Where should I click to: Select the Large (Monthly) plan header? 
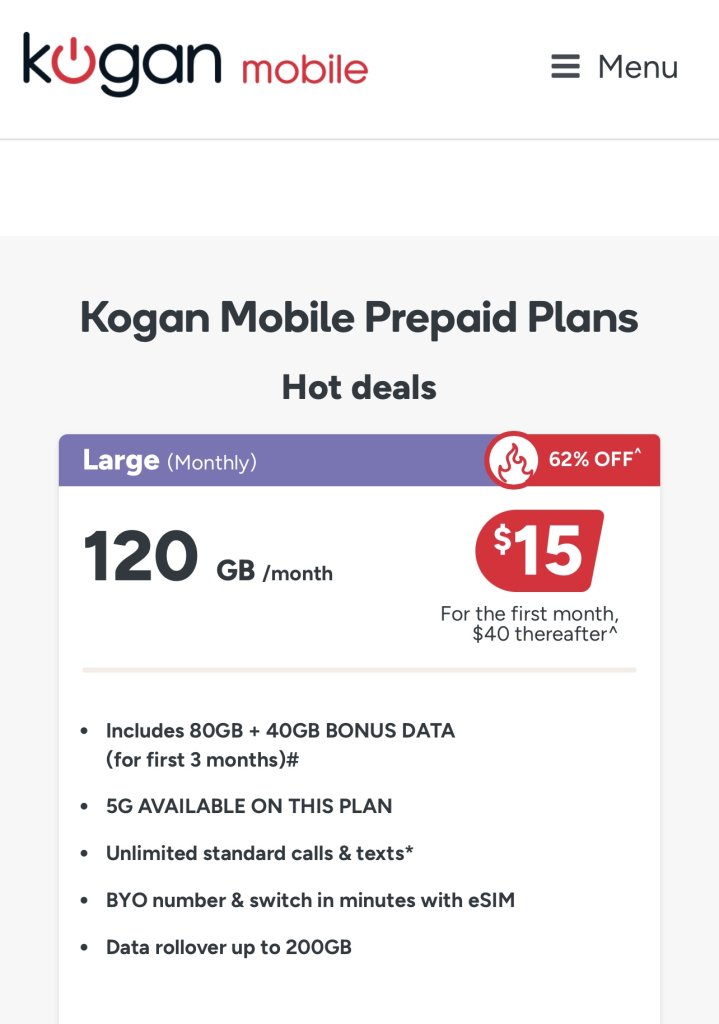170,461
